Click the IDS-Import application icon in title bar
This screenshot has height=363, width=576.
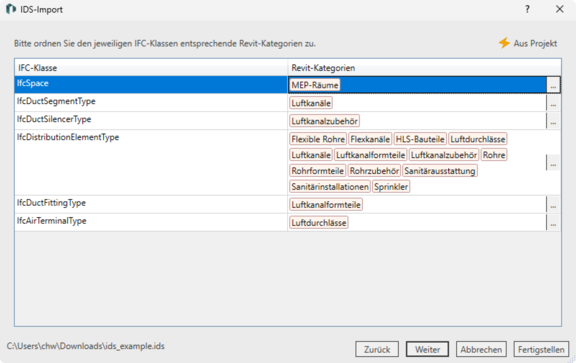tap(11, 9)
